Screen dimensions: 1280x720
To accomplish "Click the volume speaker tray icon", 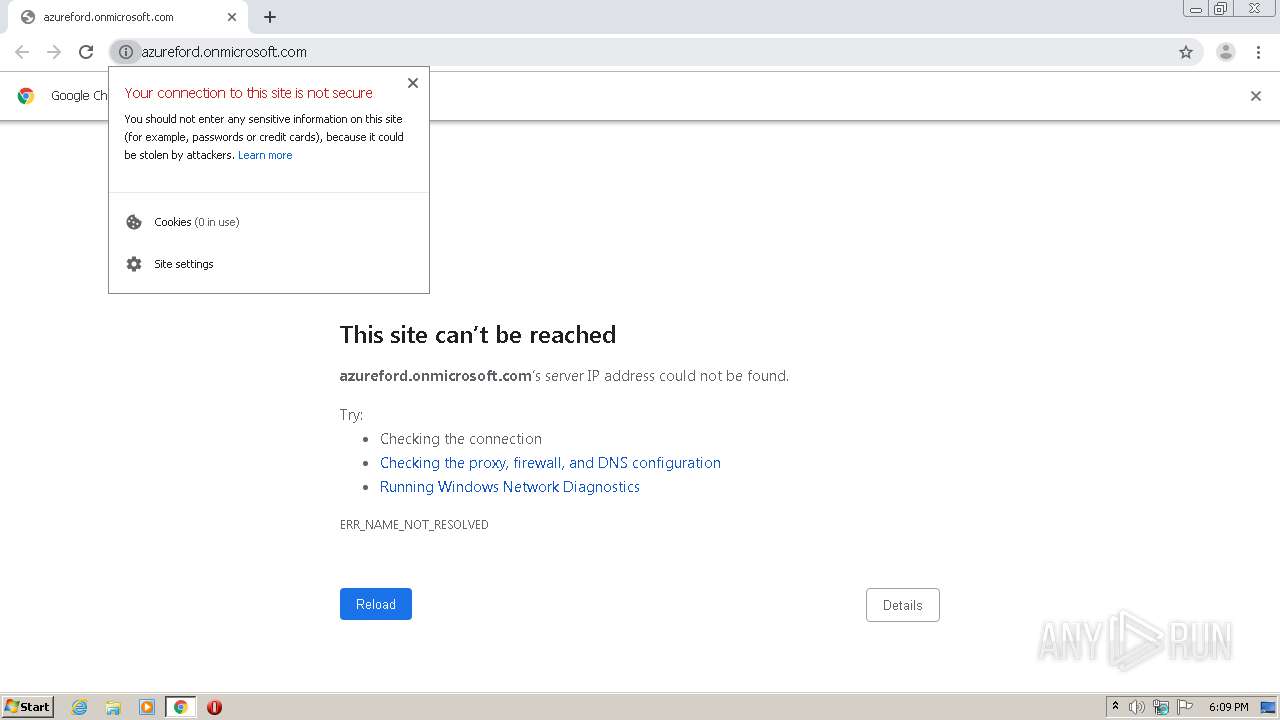I will [1137, 707].
